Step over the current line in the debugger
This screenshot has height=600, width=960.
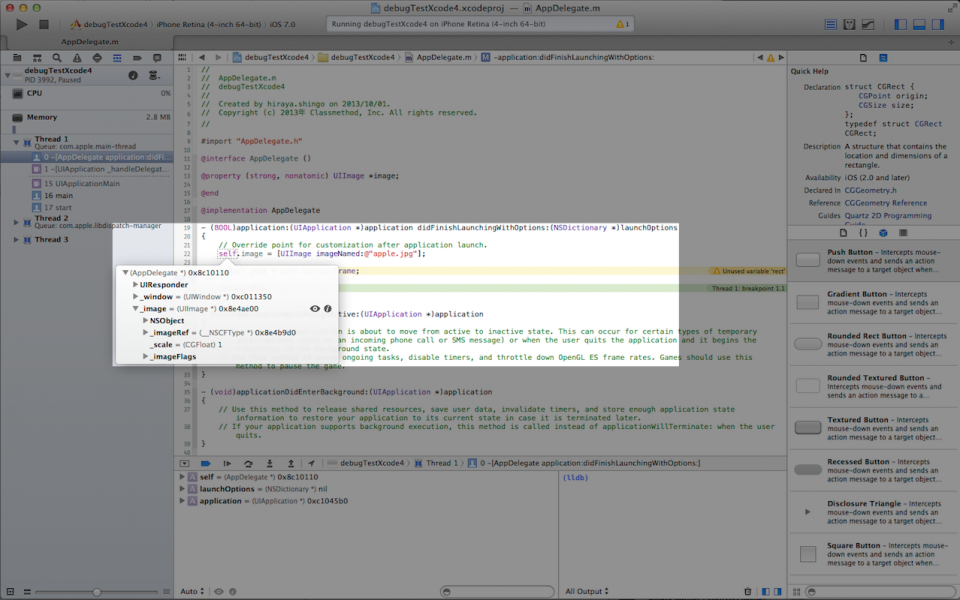coord(247,461)
